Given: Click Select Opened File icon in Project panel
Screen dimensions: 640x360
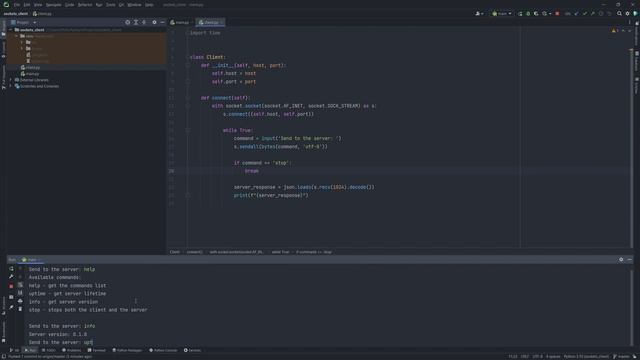Looking at the screenshot, I should (128, 22).
